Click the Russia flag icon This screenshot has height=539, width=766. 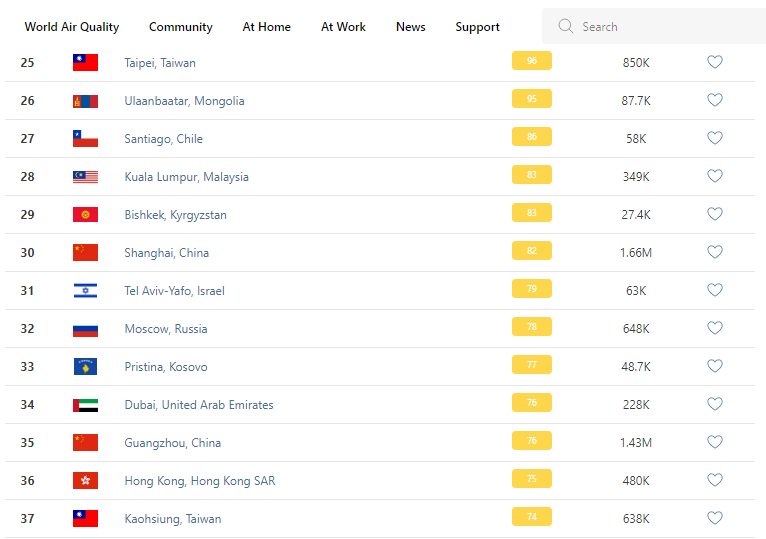(85, 329)
